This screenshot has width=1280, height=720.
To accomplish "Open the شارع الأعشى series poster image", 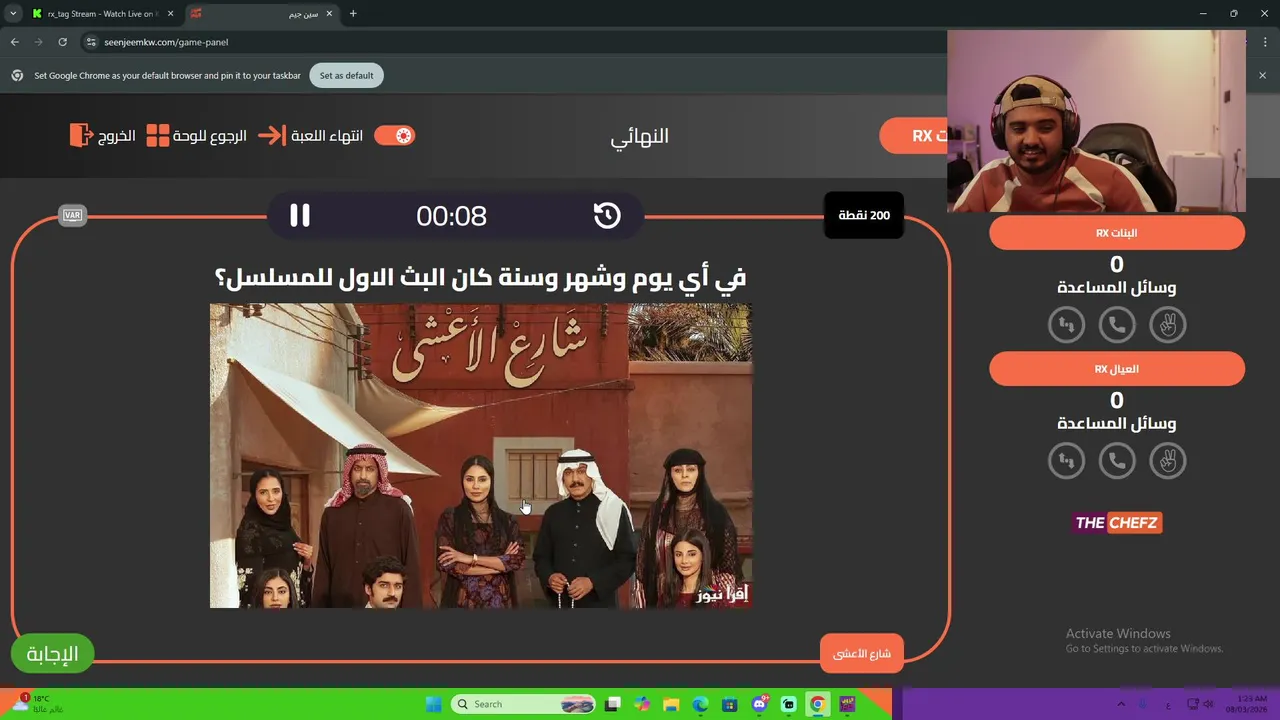I will [481, 456].
